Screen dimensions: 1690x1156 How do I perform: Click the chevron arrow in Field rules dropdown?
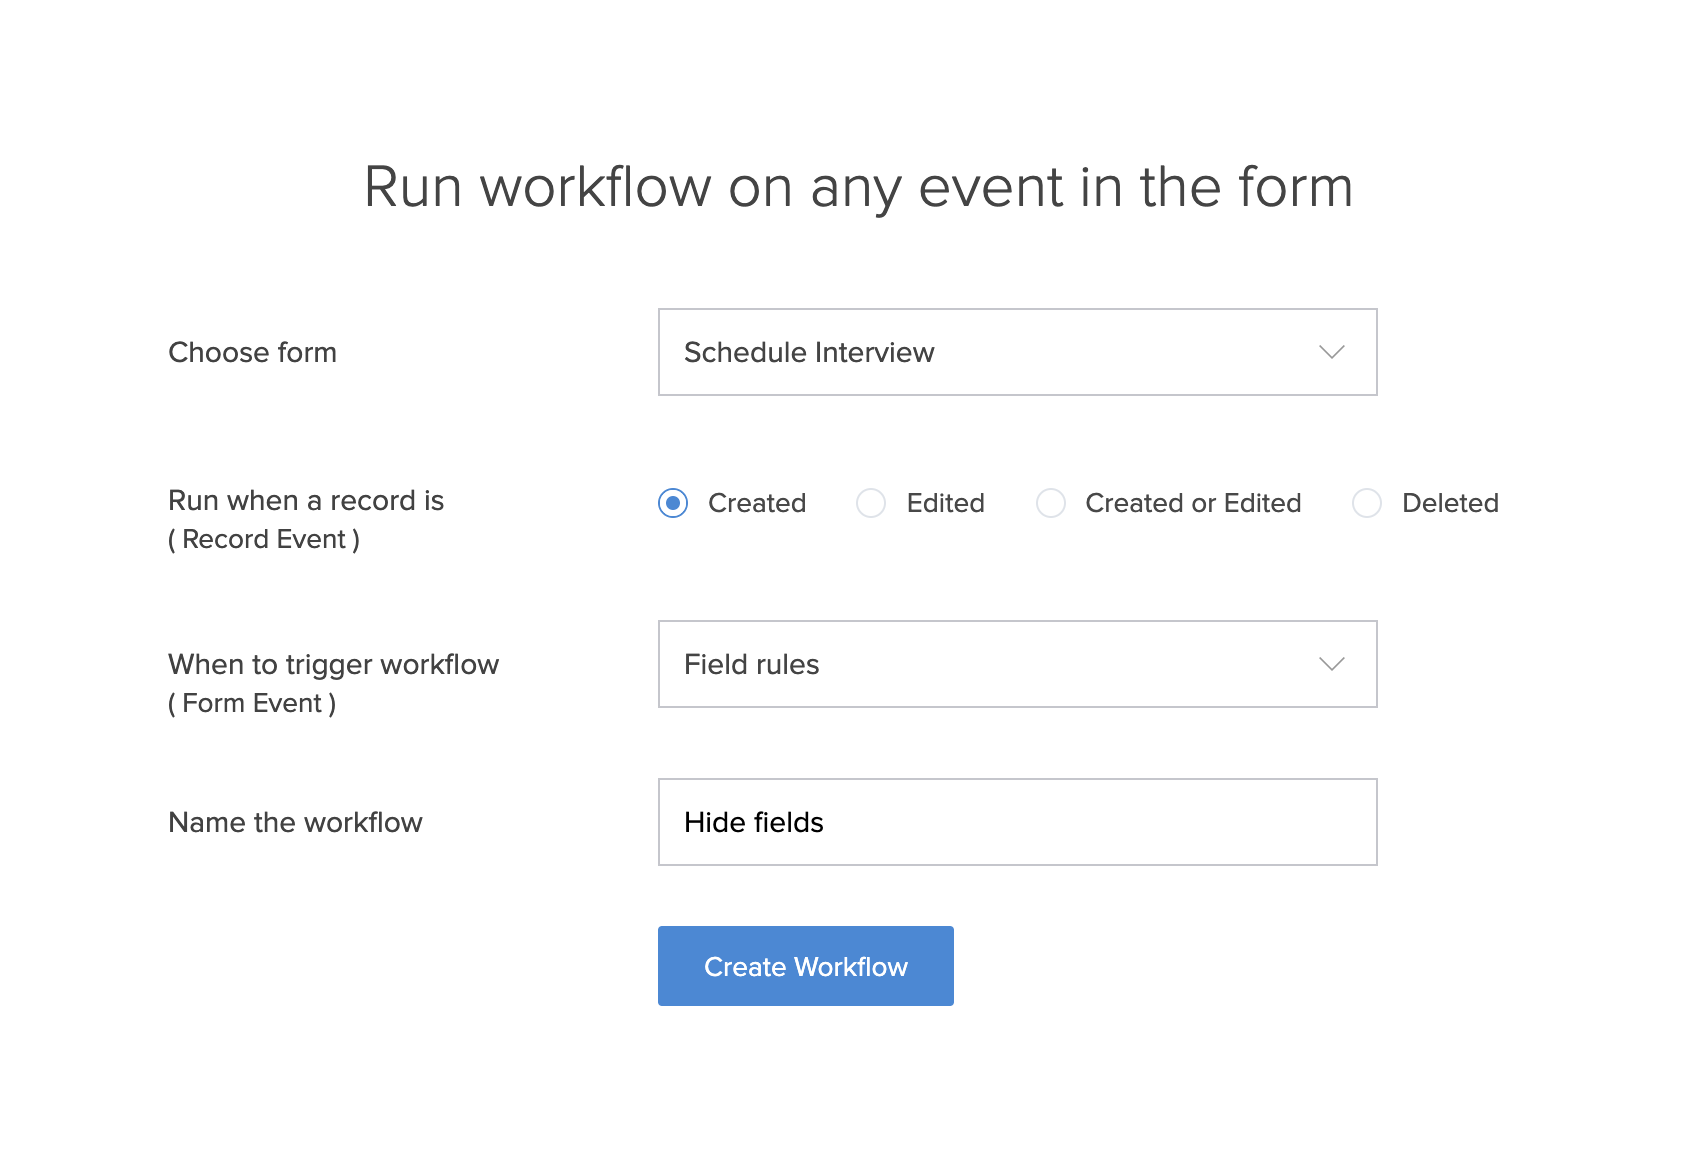coord(1331,664)
